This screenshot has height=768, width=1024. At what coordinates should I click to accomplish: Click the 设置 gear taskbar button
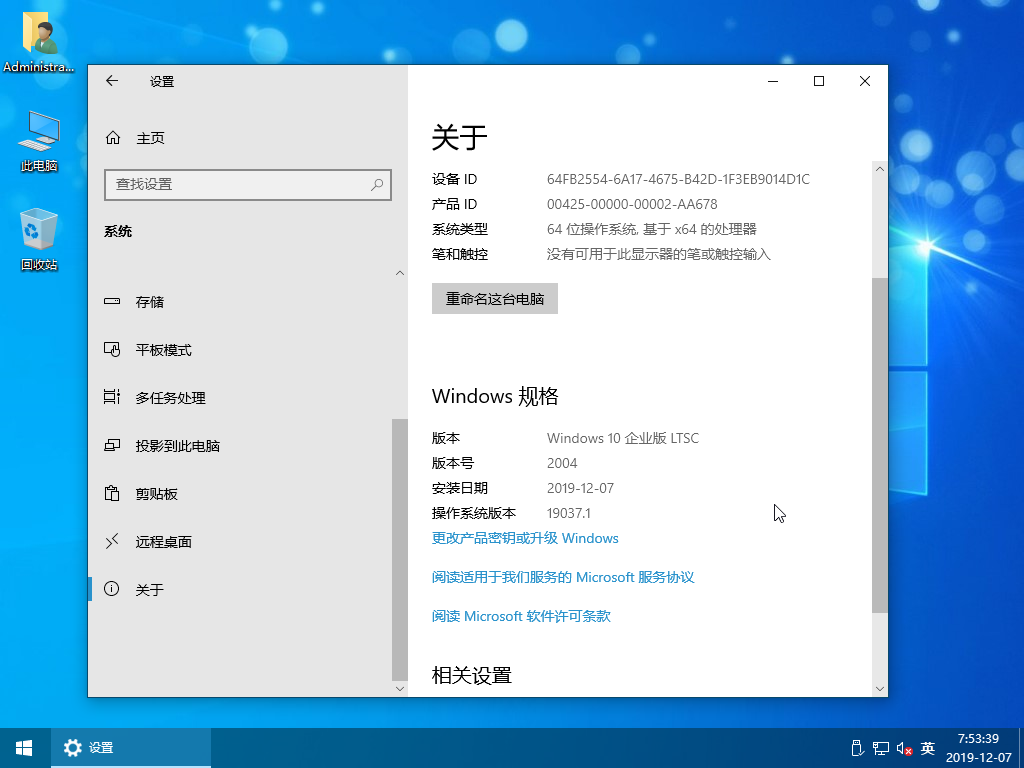(131, 748)
